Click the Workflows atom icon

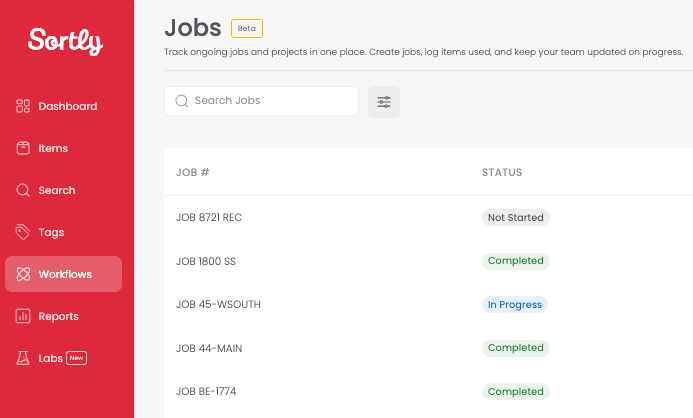click(x=23, y=274)
